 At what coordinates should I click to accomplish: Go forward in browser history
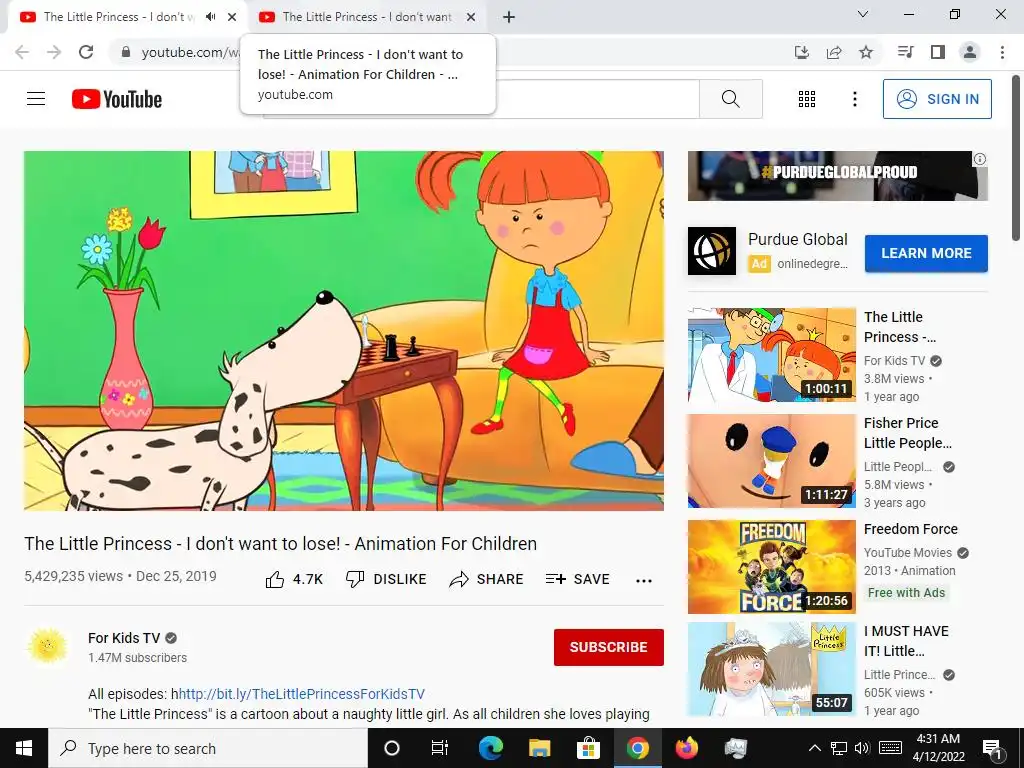[x=54, y=52]
